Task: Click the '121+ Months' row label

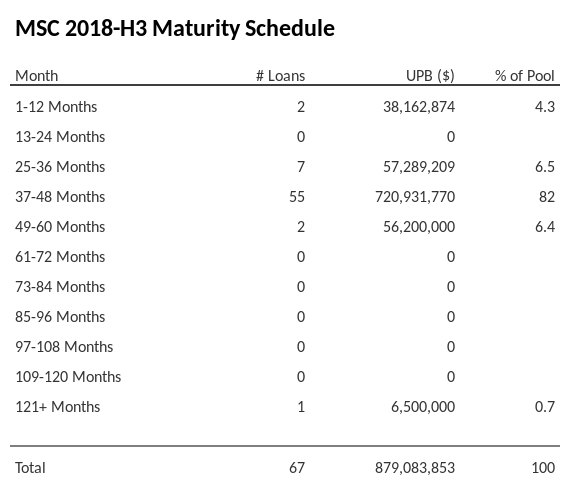Action: [57, 407]
